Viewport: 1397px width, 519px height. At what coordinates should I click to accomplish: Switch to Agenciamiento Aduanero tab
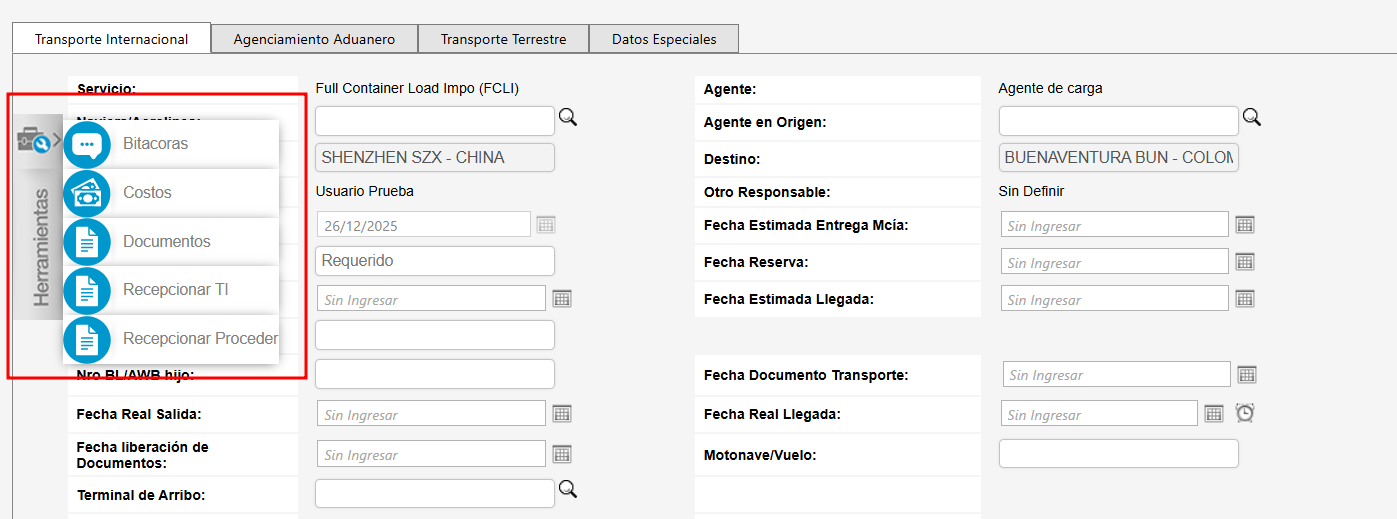coord(314,39)
